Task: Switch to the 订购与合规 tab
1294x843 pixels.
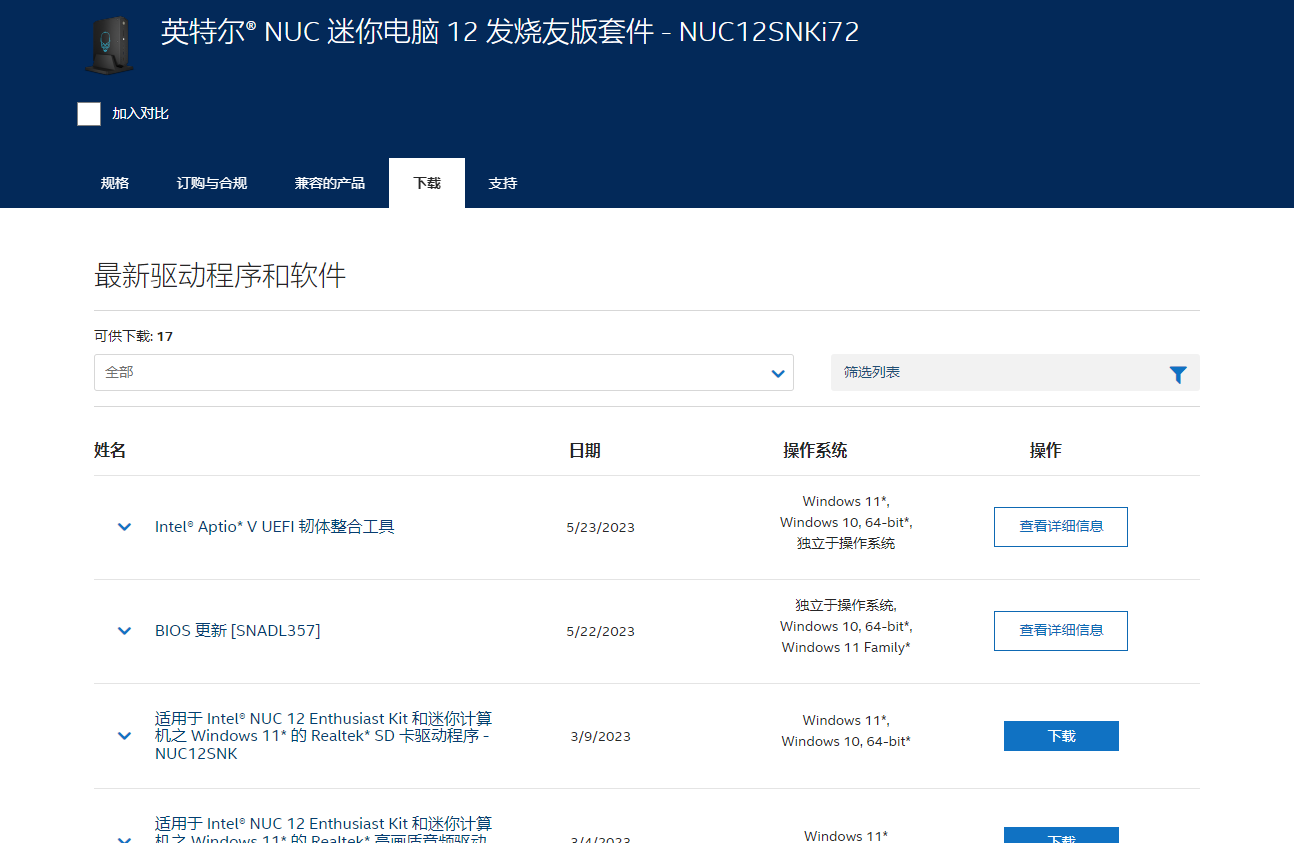Action: (212, 183)
